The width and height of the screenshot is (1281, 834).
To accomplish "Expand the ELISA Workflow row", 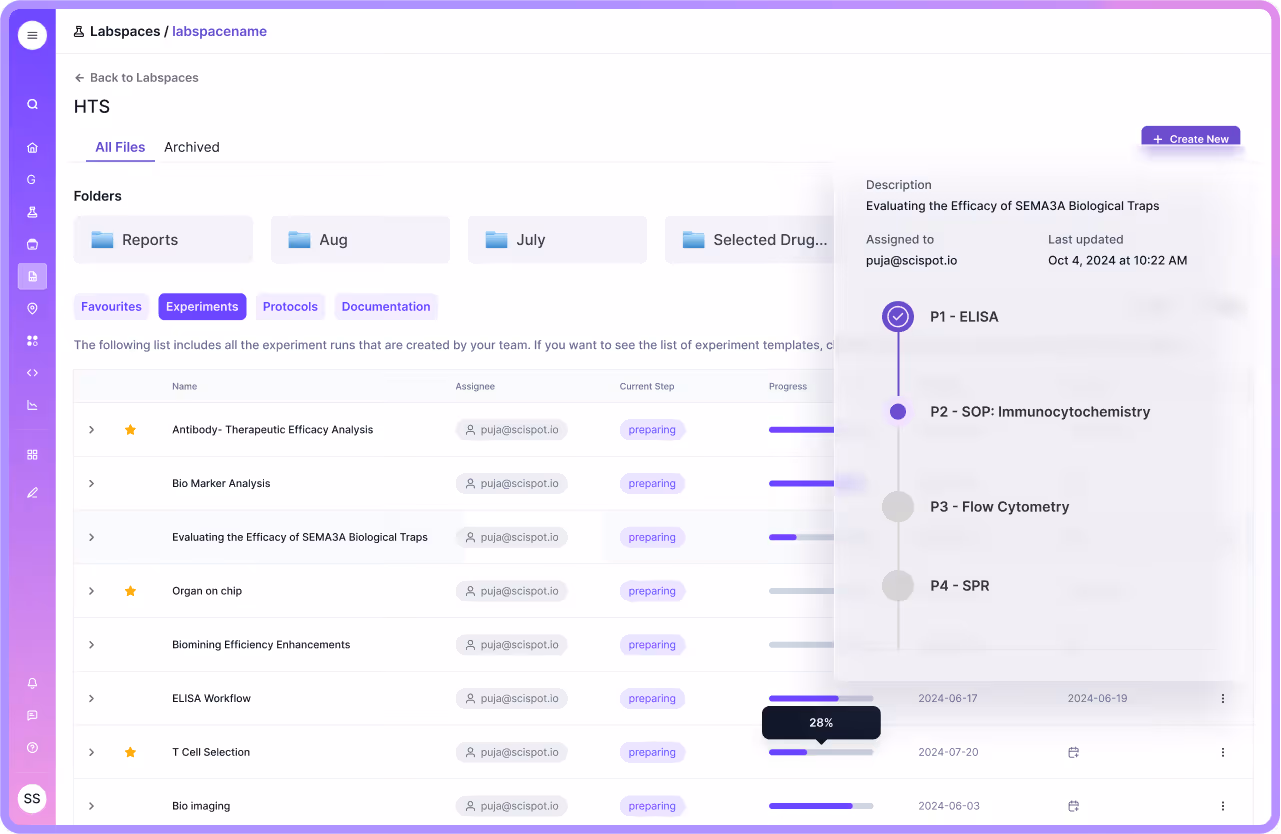I will (x=91, y=698).
